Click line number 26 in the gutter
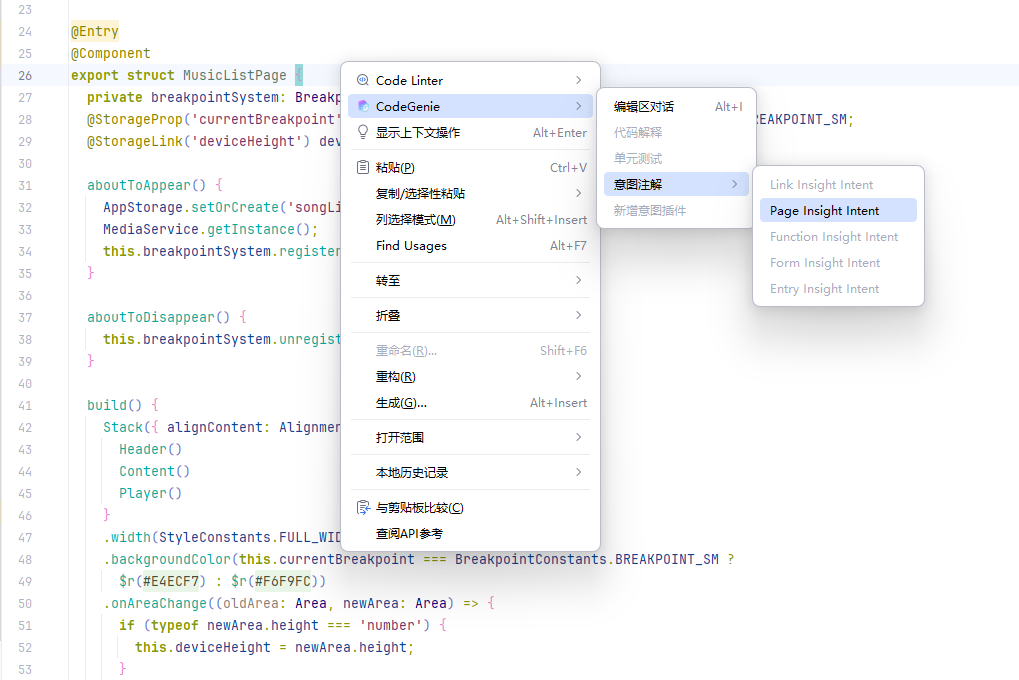Image resolution: width=1019 pixels, height=680 pixels. point(25,75)
